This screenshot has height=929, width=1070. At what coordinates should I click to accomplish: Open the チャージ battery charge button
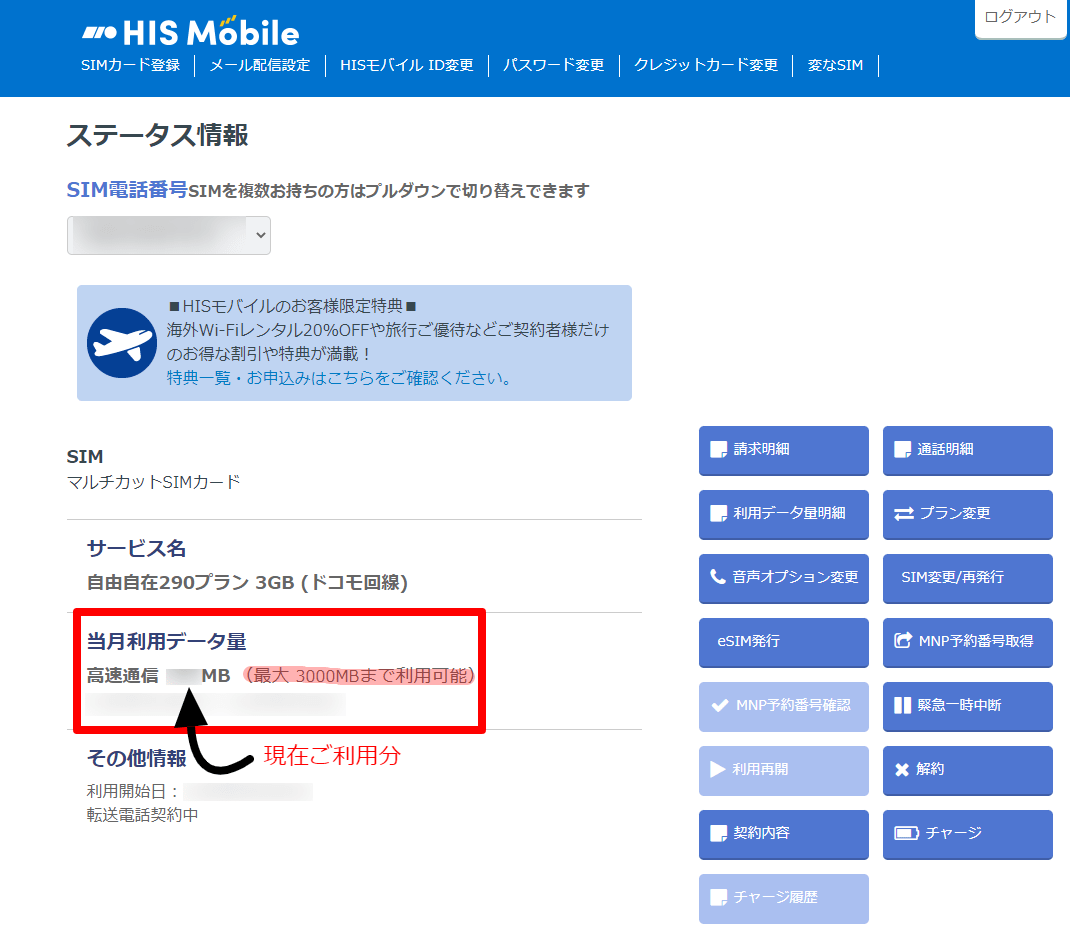tap(968, 834)
